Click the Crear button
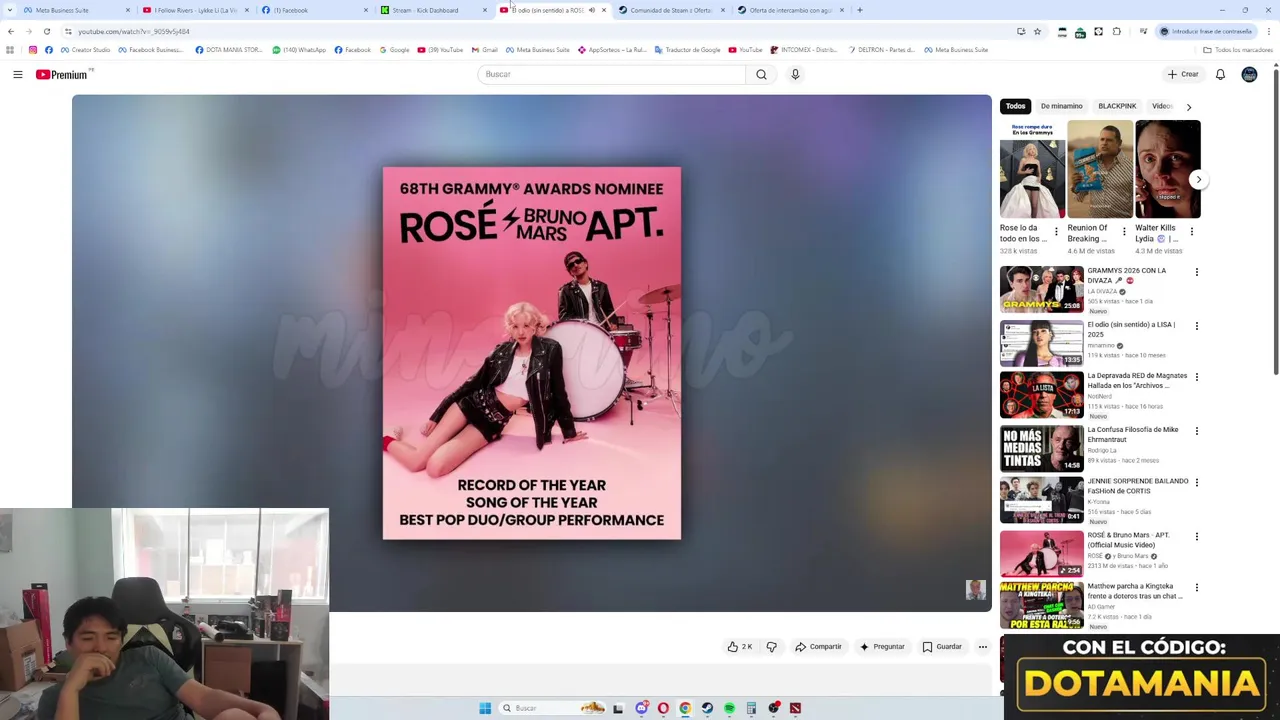 1182,74
